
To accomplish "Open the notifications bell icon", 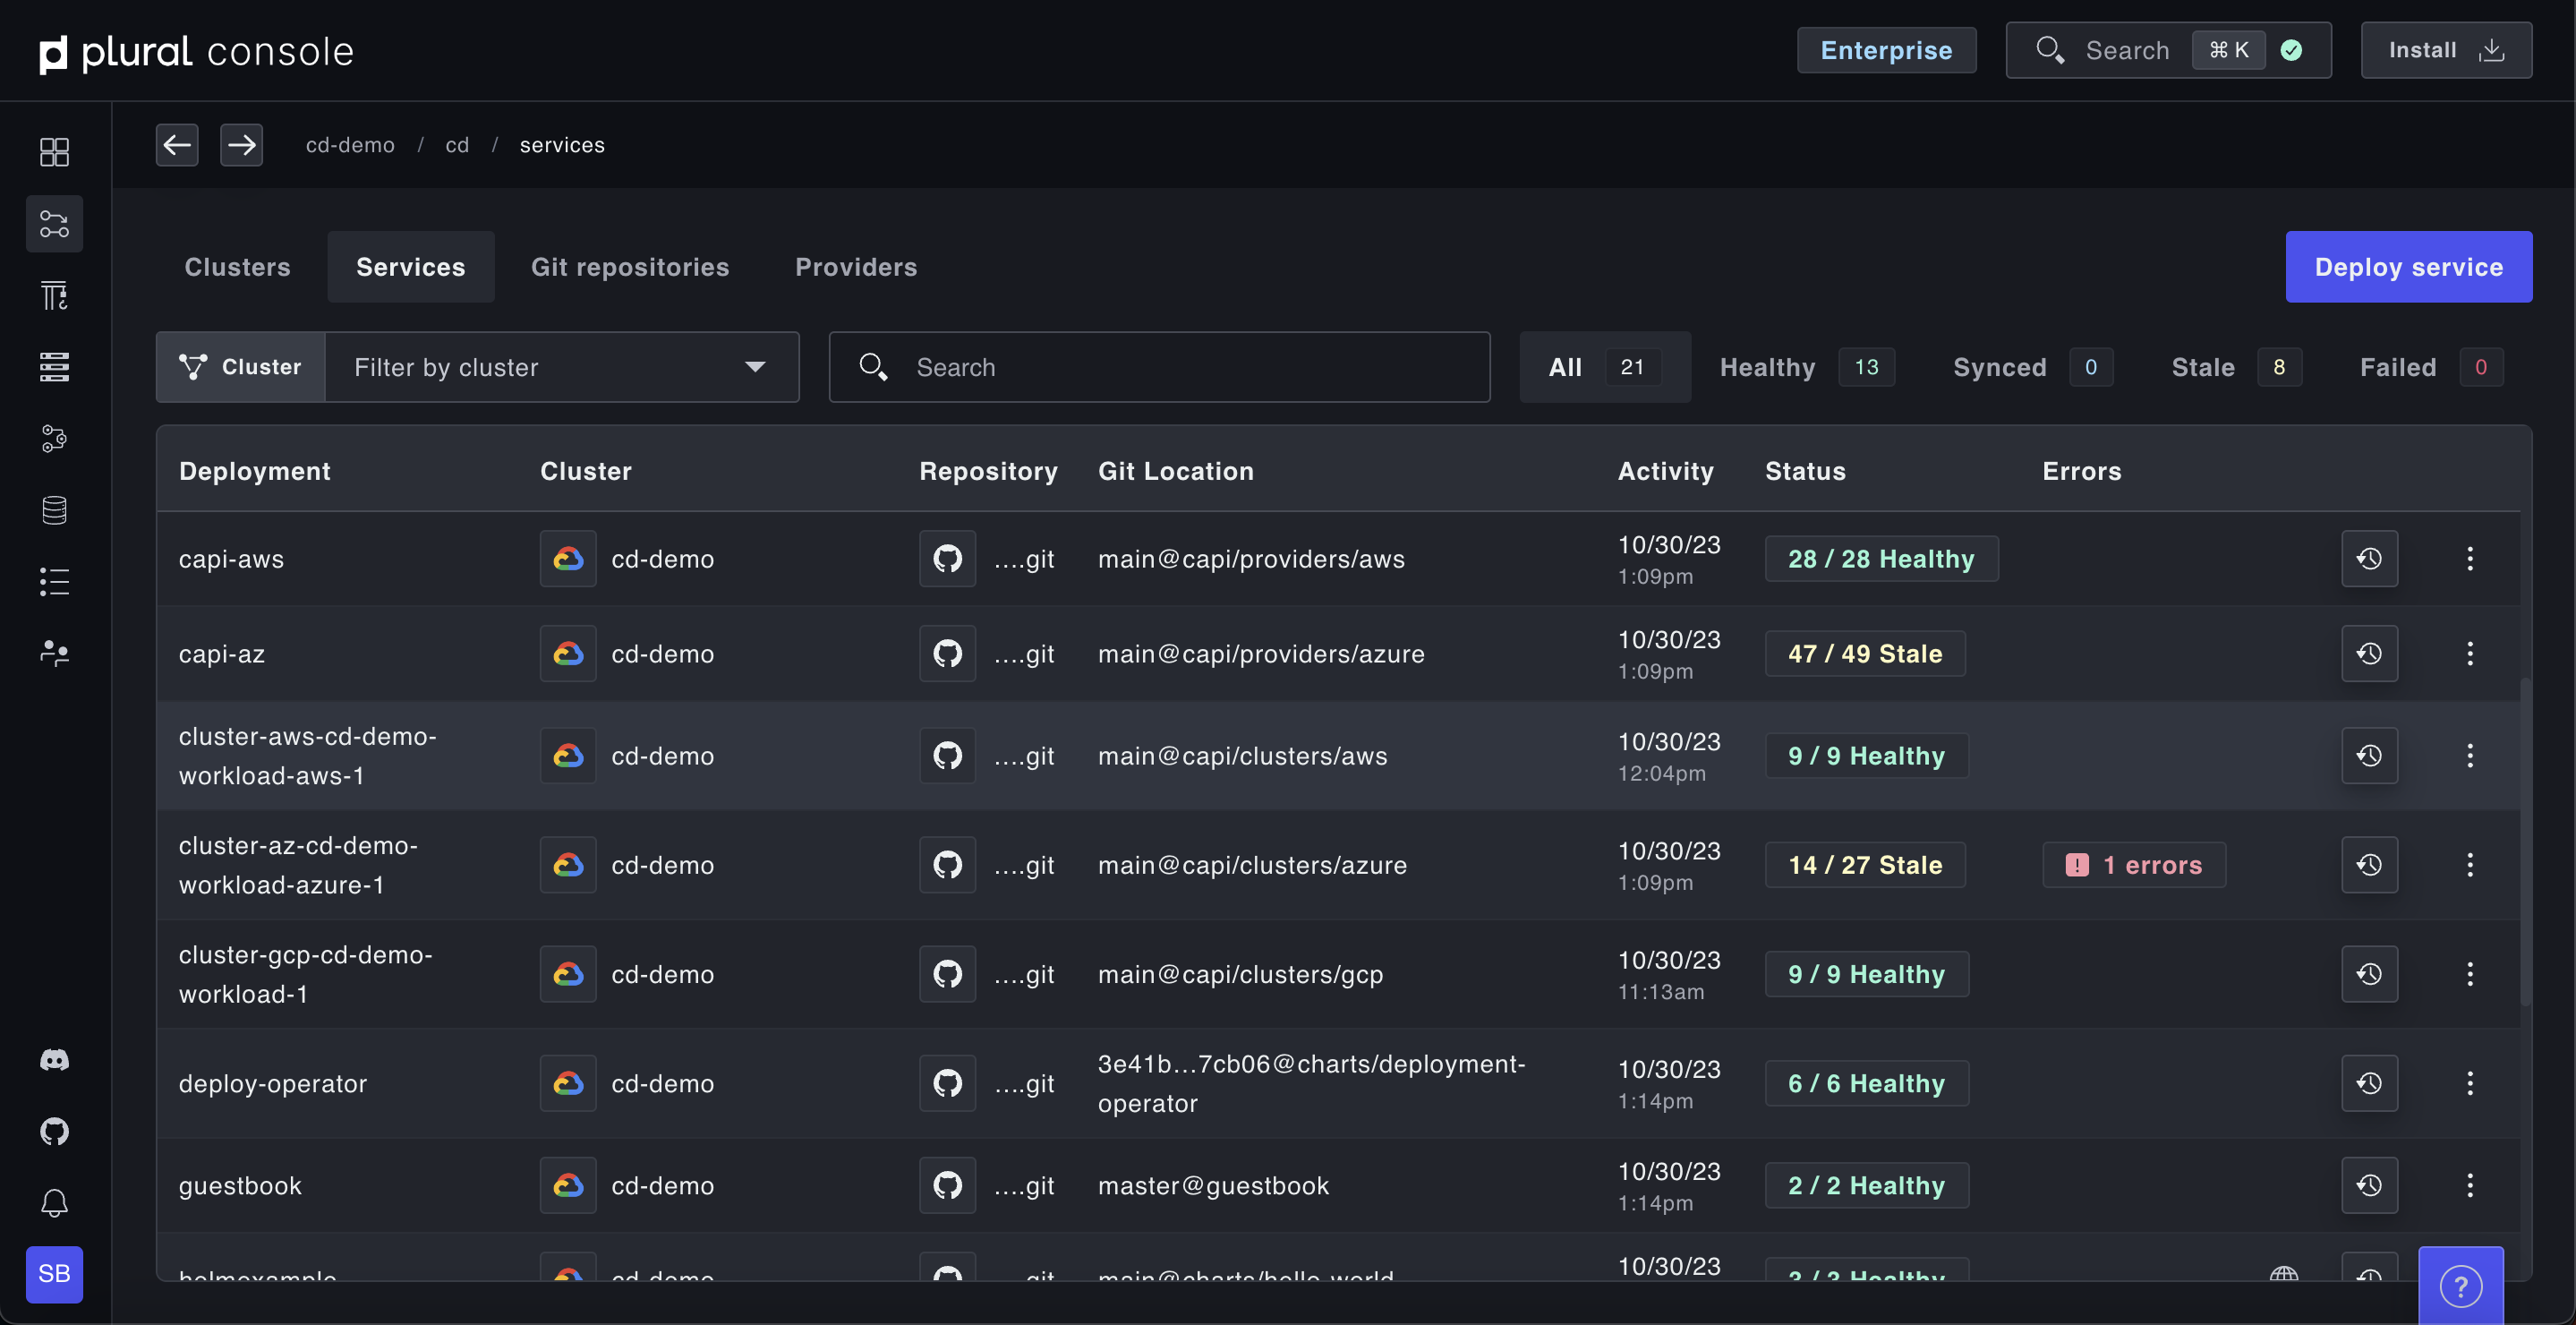I will pos(54,1203).
